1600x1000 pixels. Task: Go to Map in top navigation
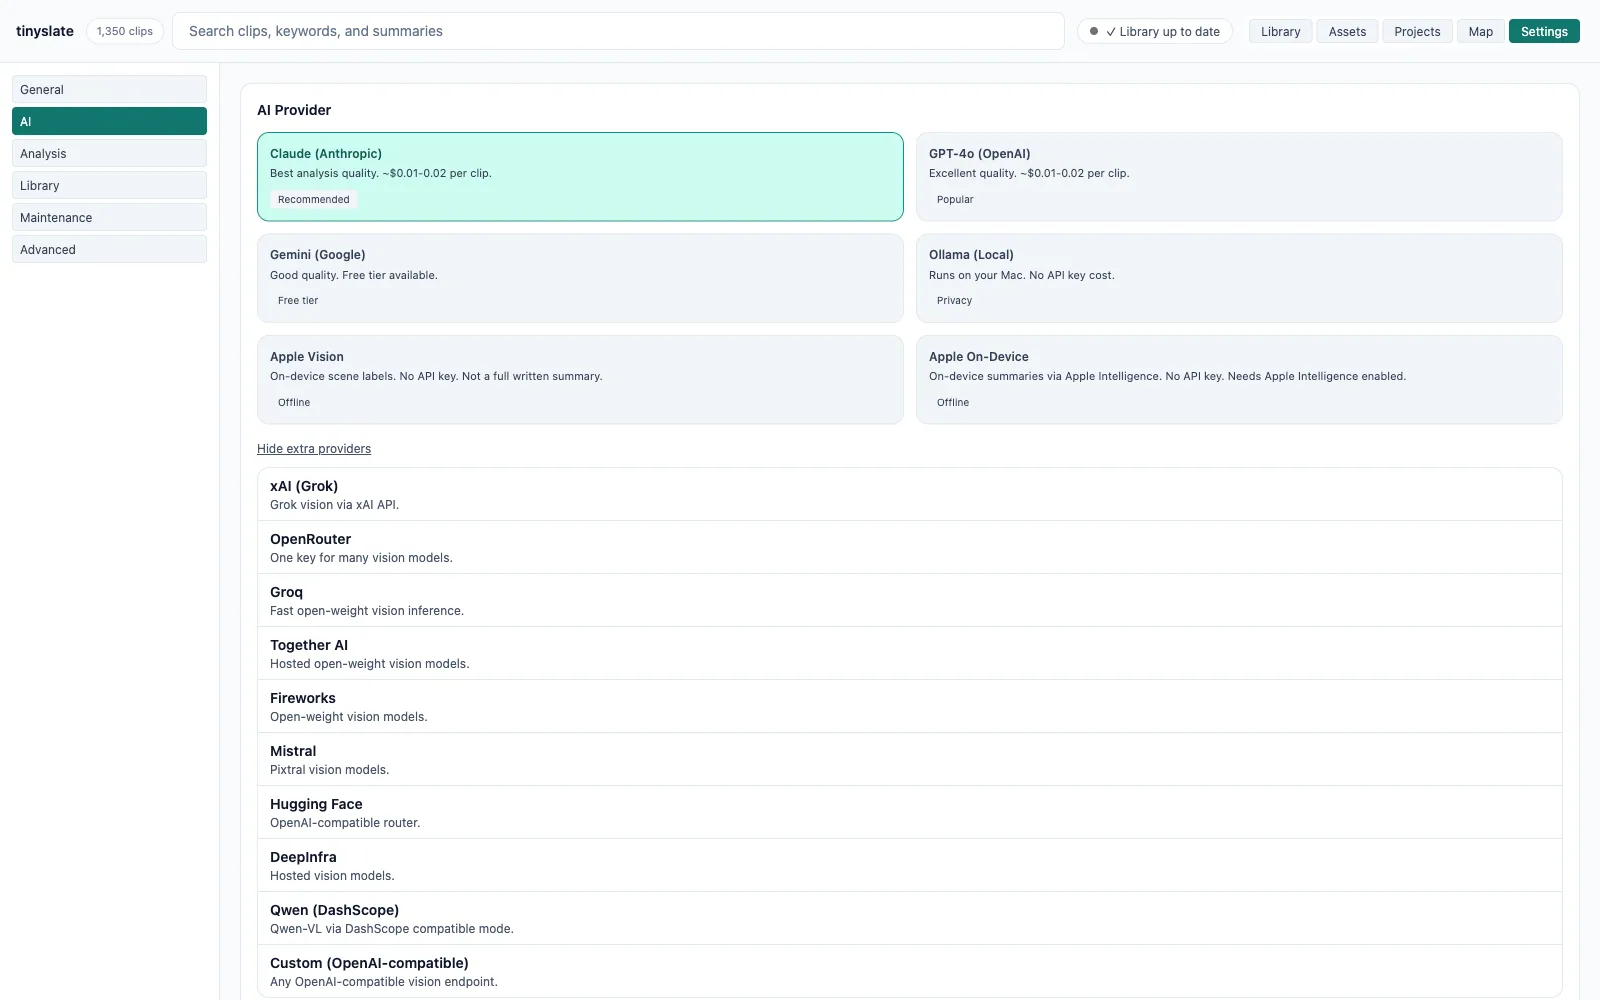tap(1480, 31)
